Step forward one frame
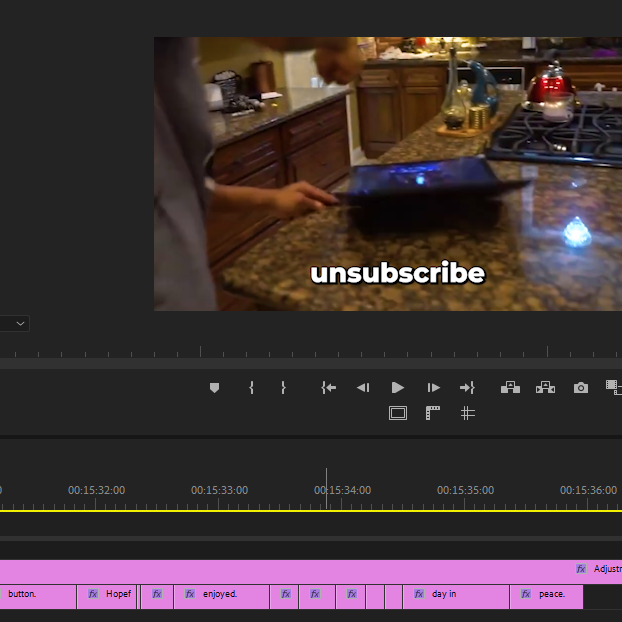The image size is (622, 622). (433, 388)
